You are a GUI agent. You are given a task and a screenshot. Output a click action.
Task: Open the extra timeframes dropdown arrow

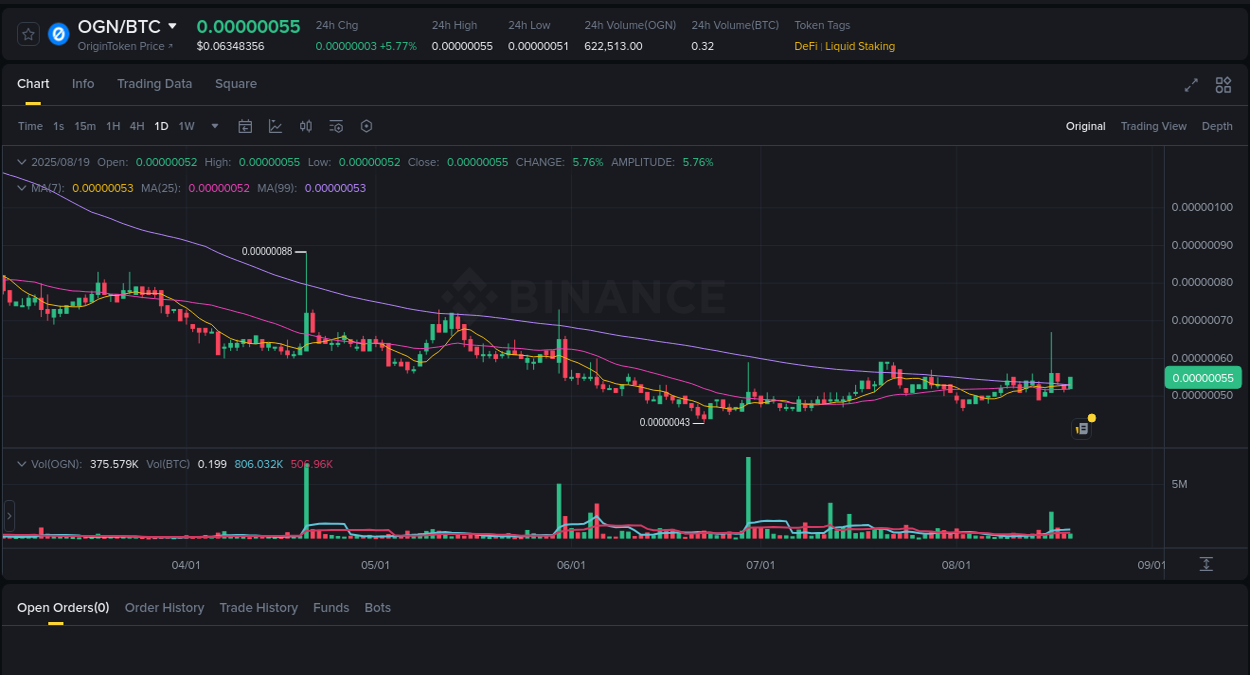tap(214, 126)
